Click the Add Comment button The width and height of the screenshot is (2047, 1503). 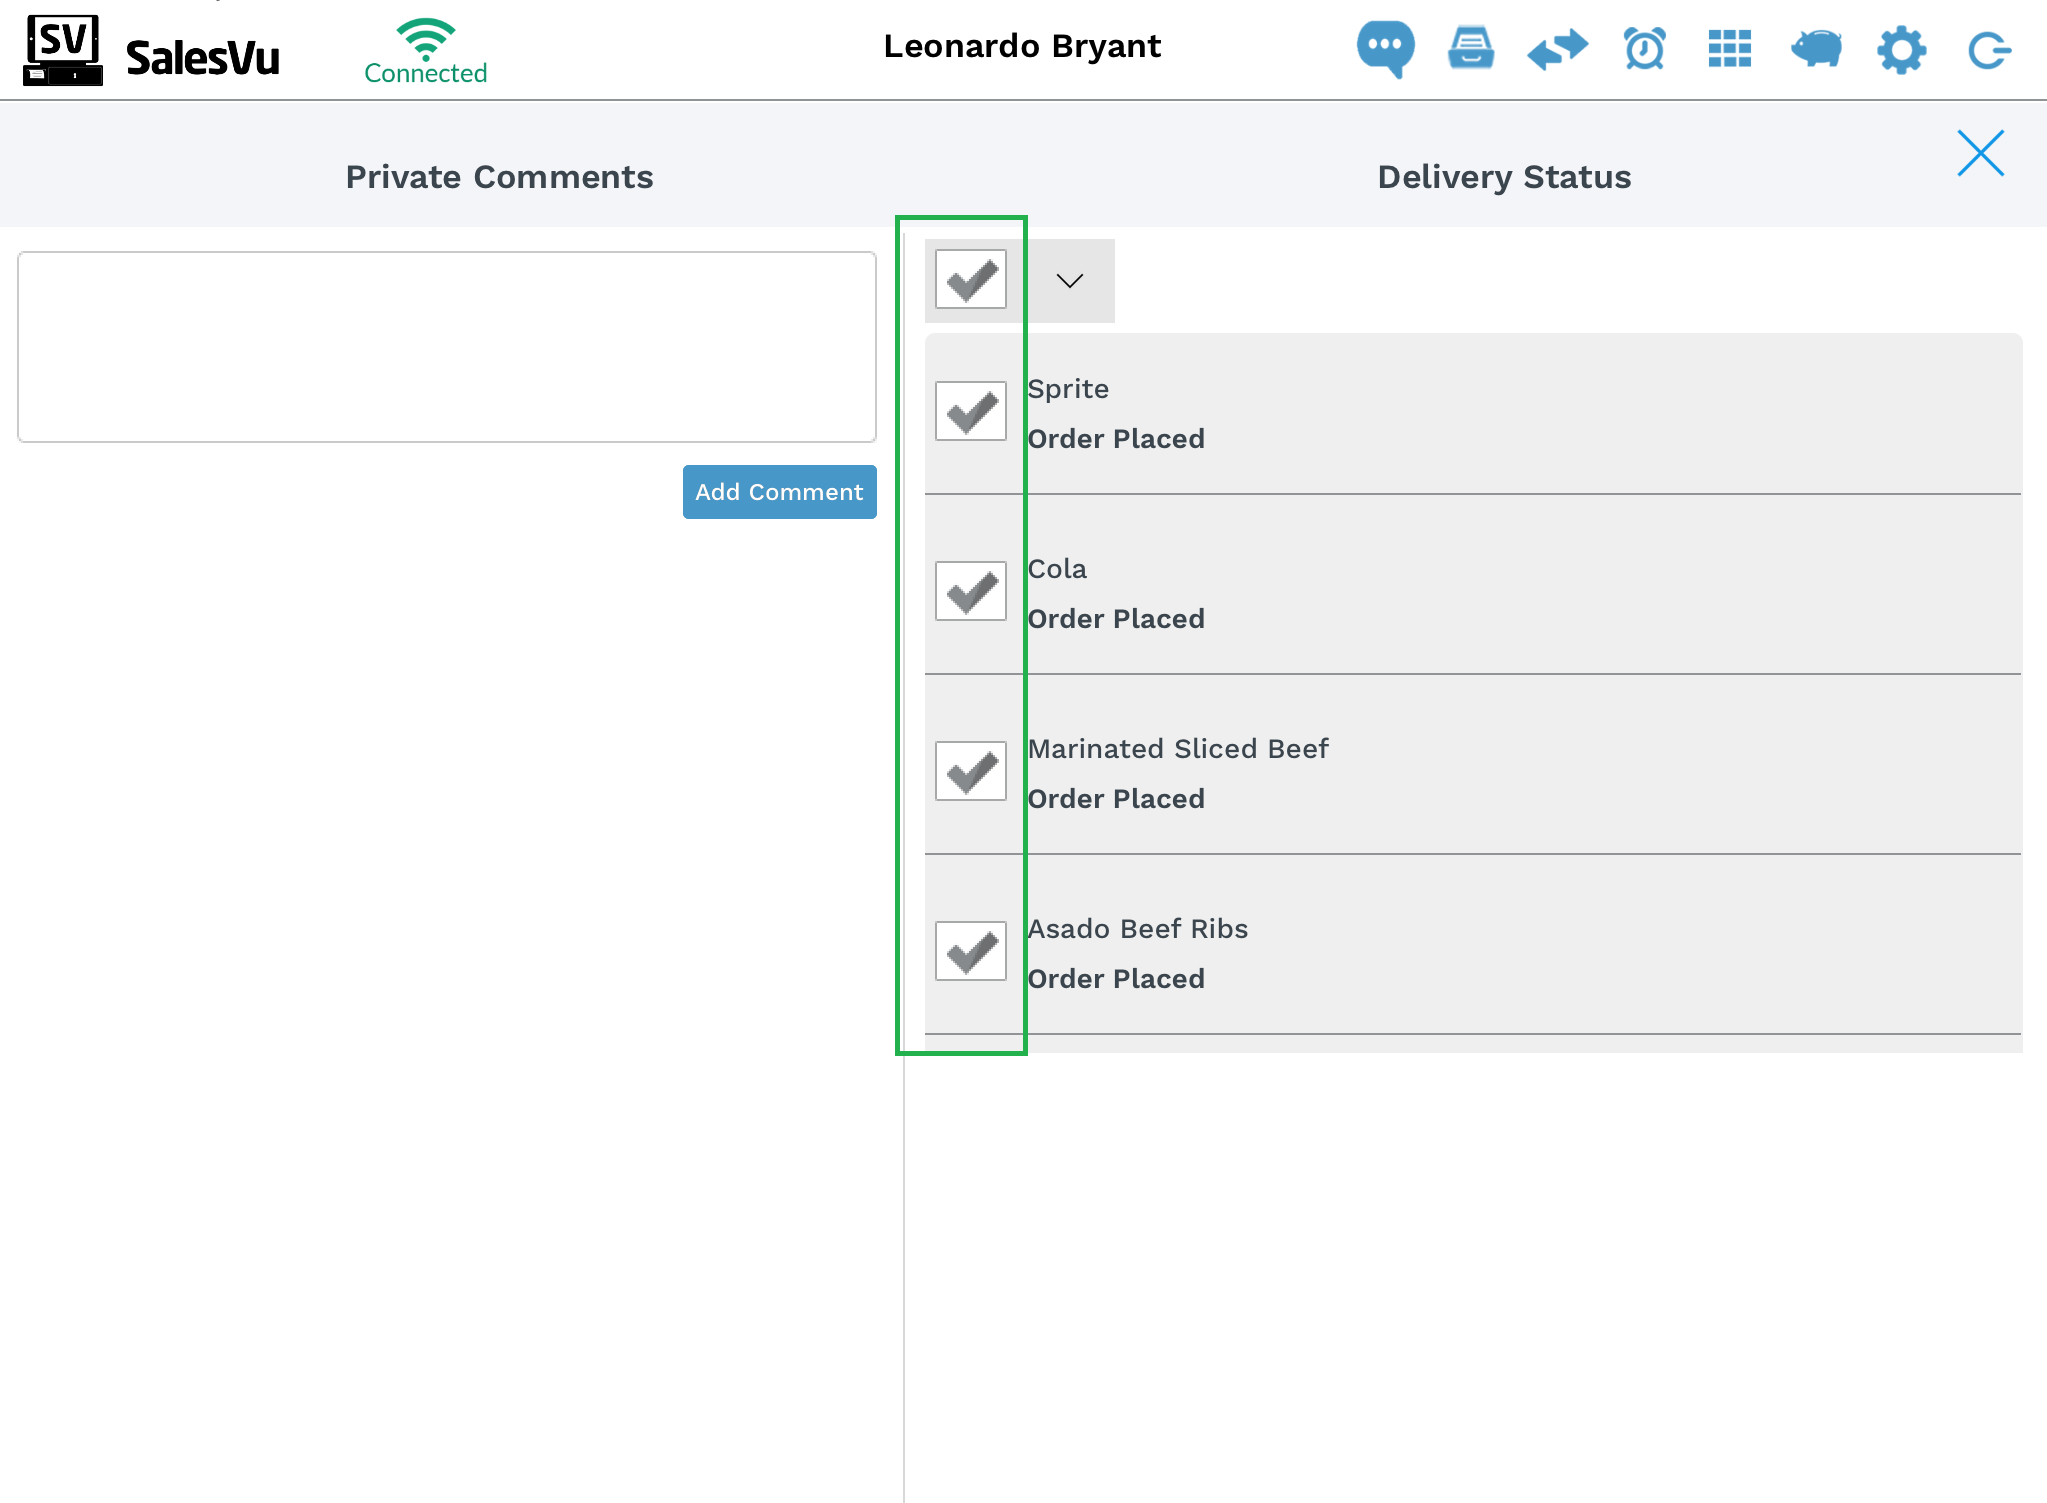pos(779,492)
